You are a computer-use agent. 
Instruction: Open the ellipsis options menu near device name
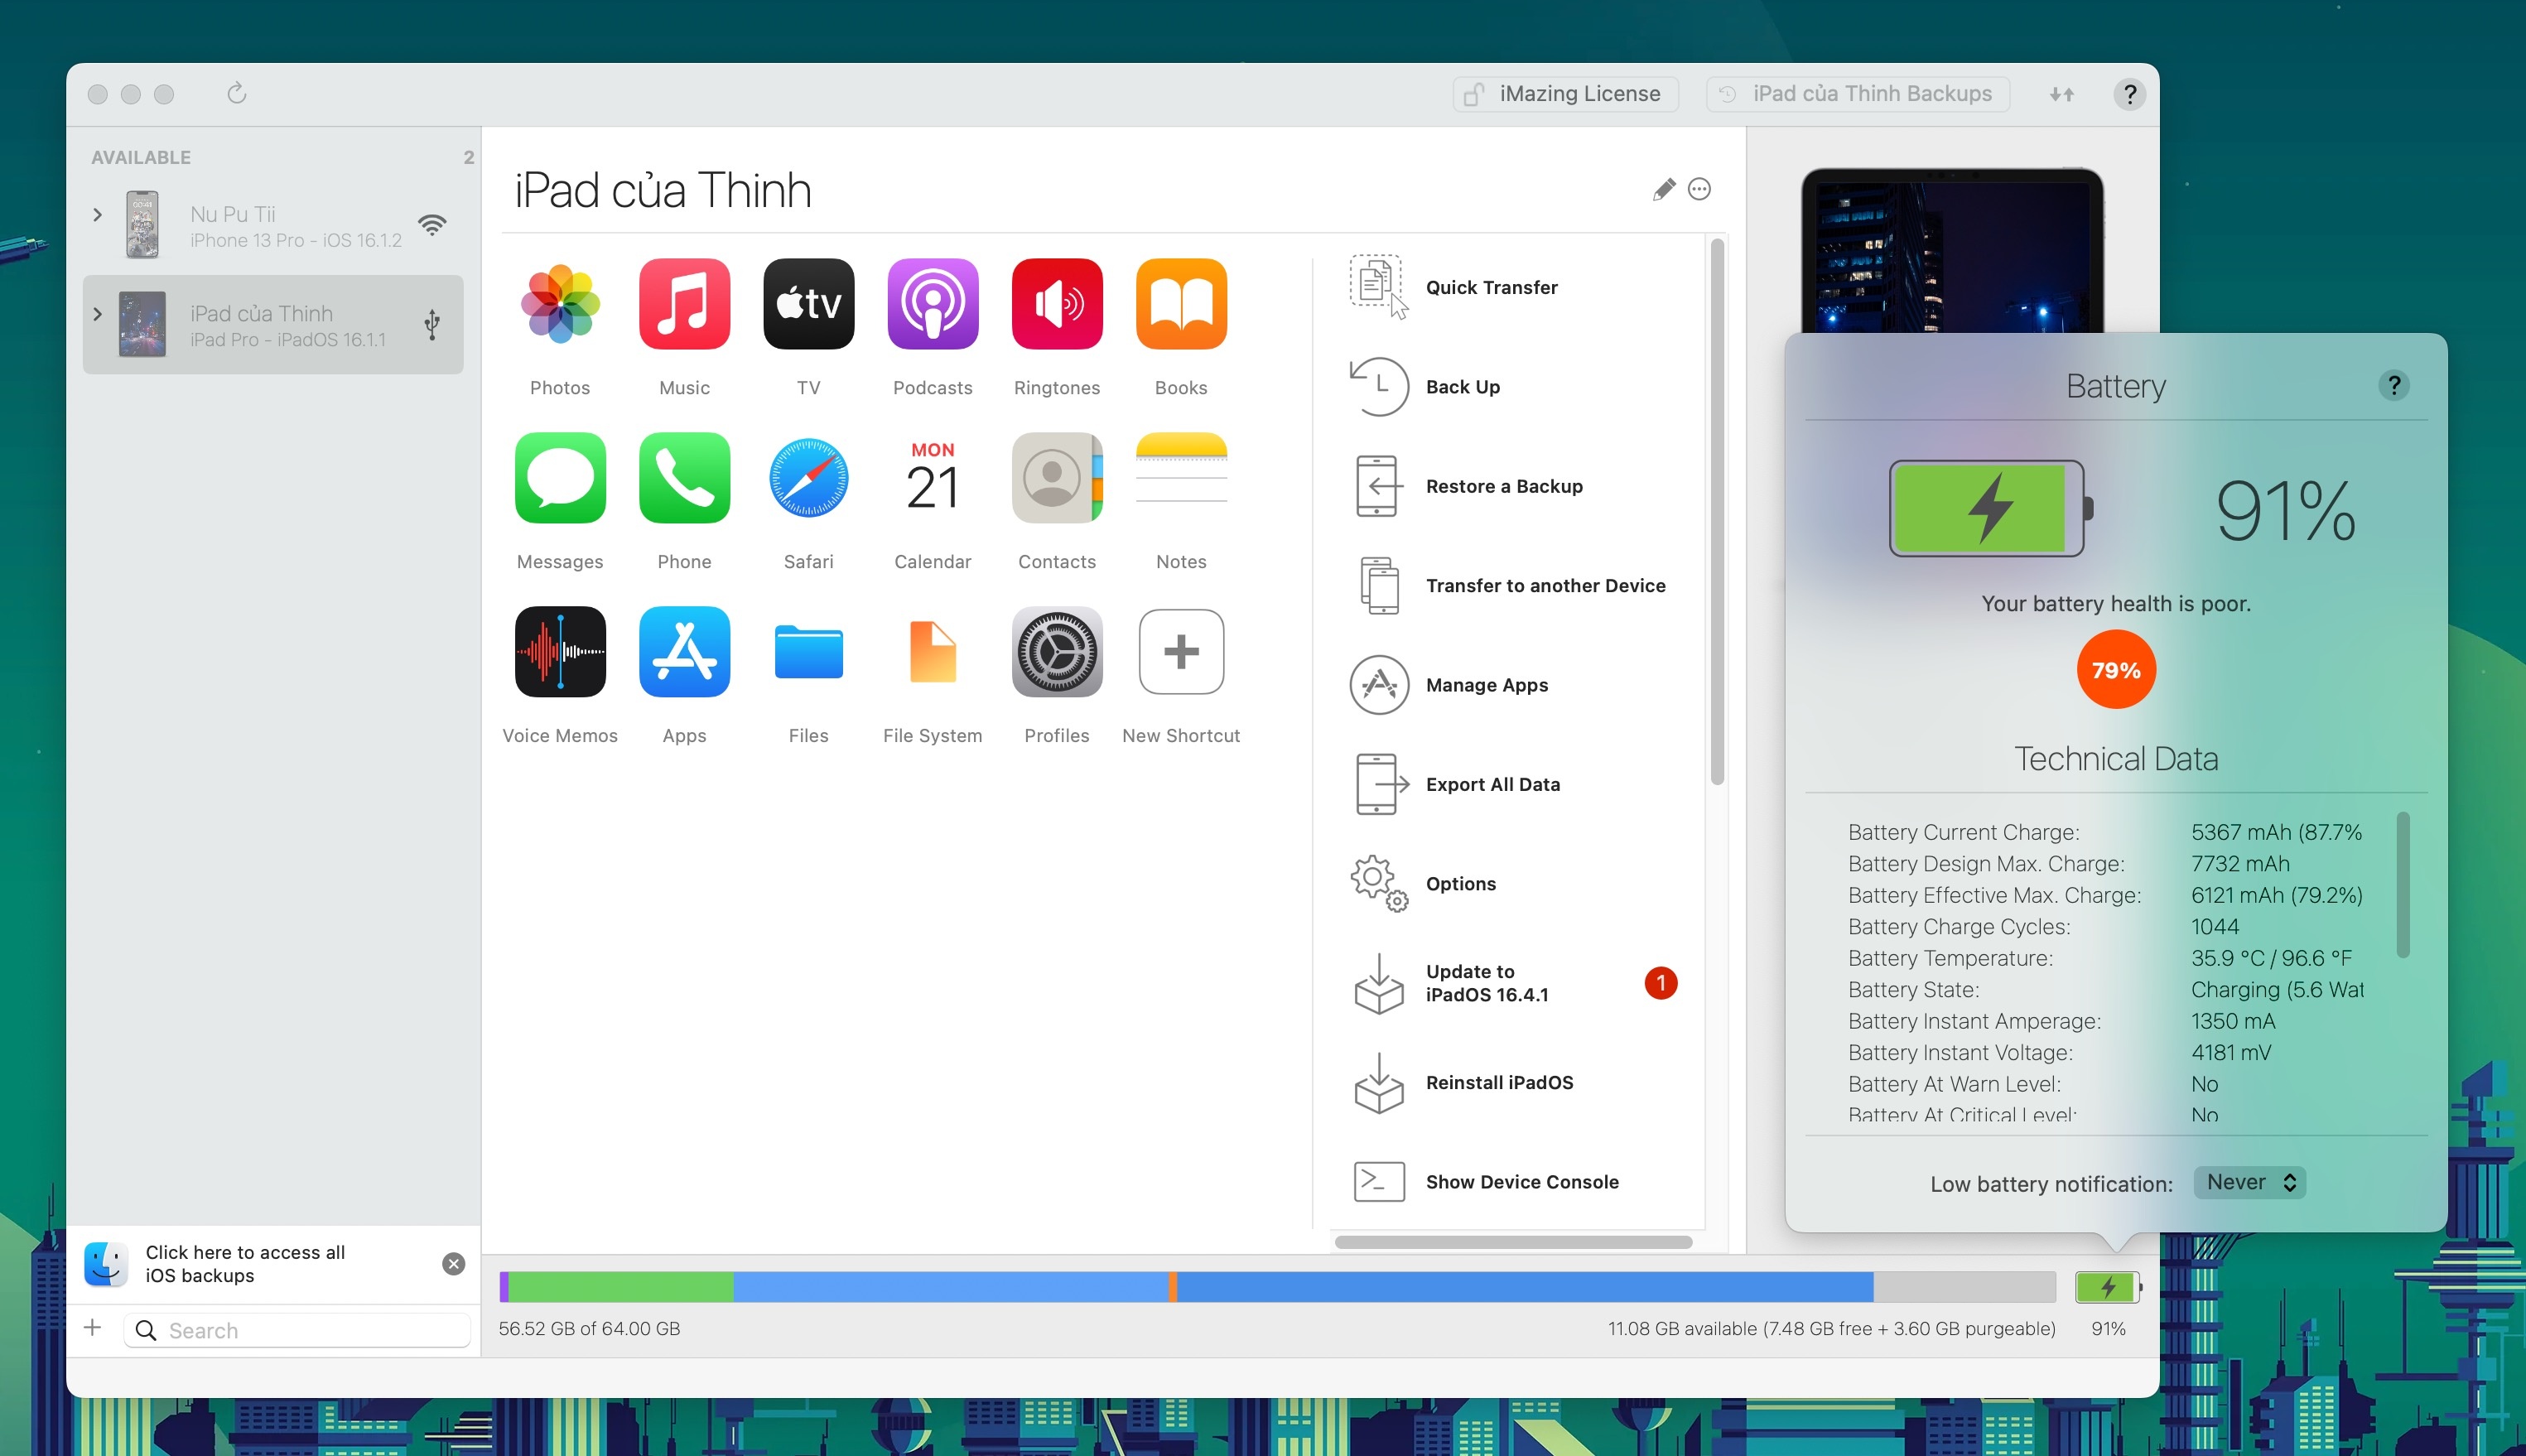[x=1700, y=189]
